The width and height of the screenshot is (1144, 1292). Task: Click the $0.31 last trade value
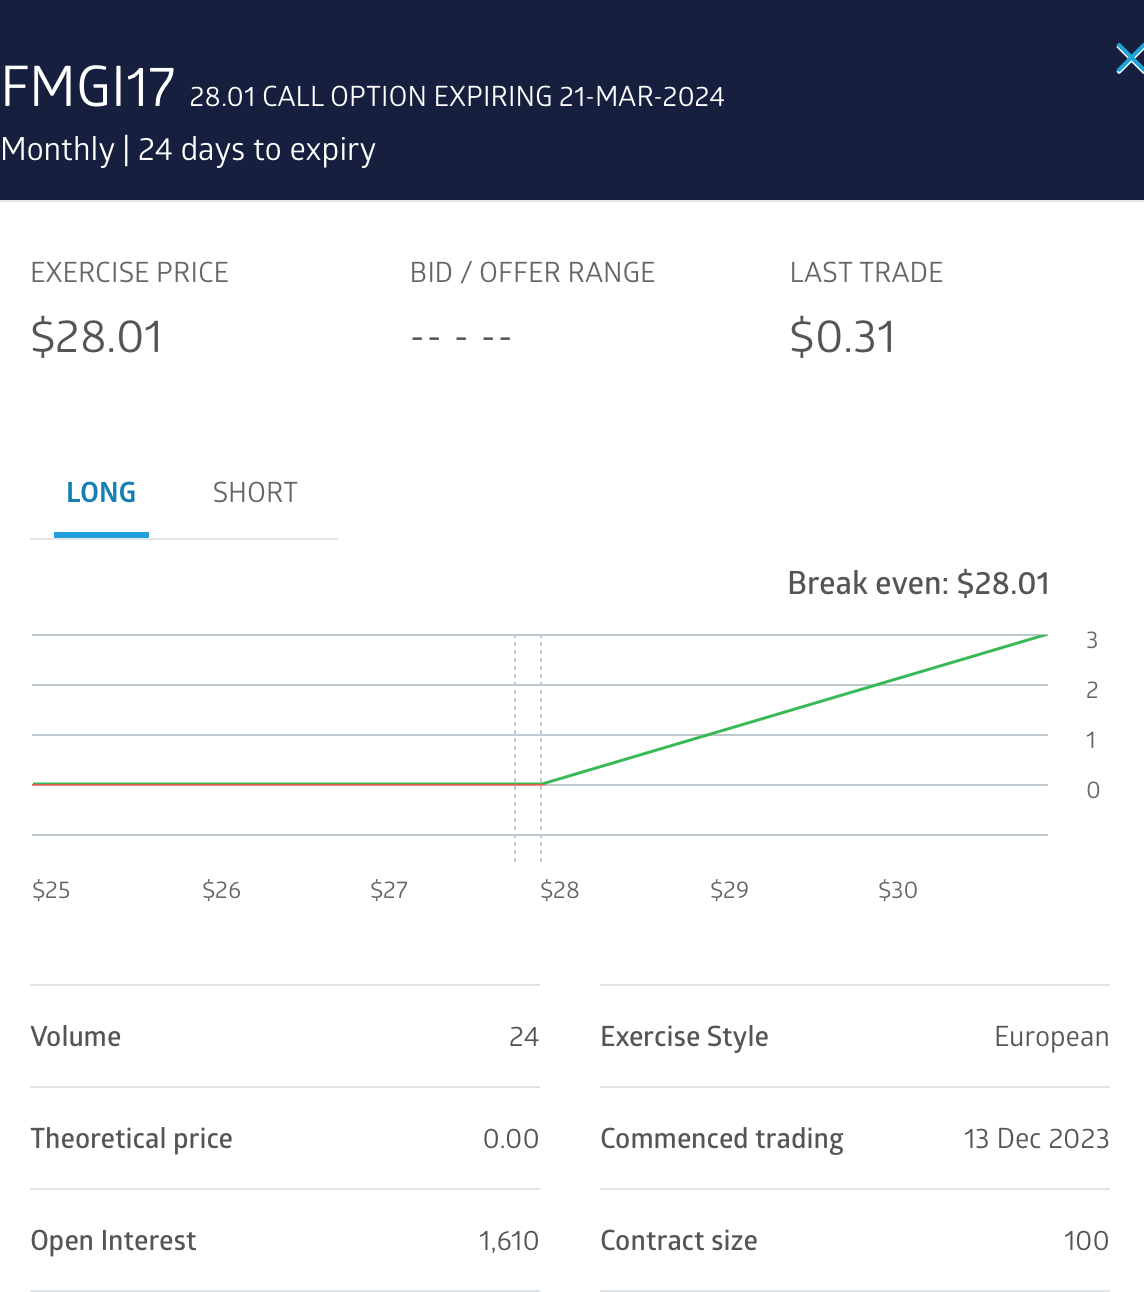click(842, 337)
